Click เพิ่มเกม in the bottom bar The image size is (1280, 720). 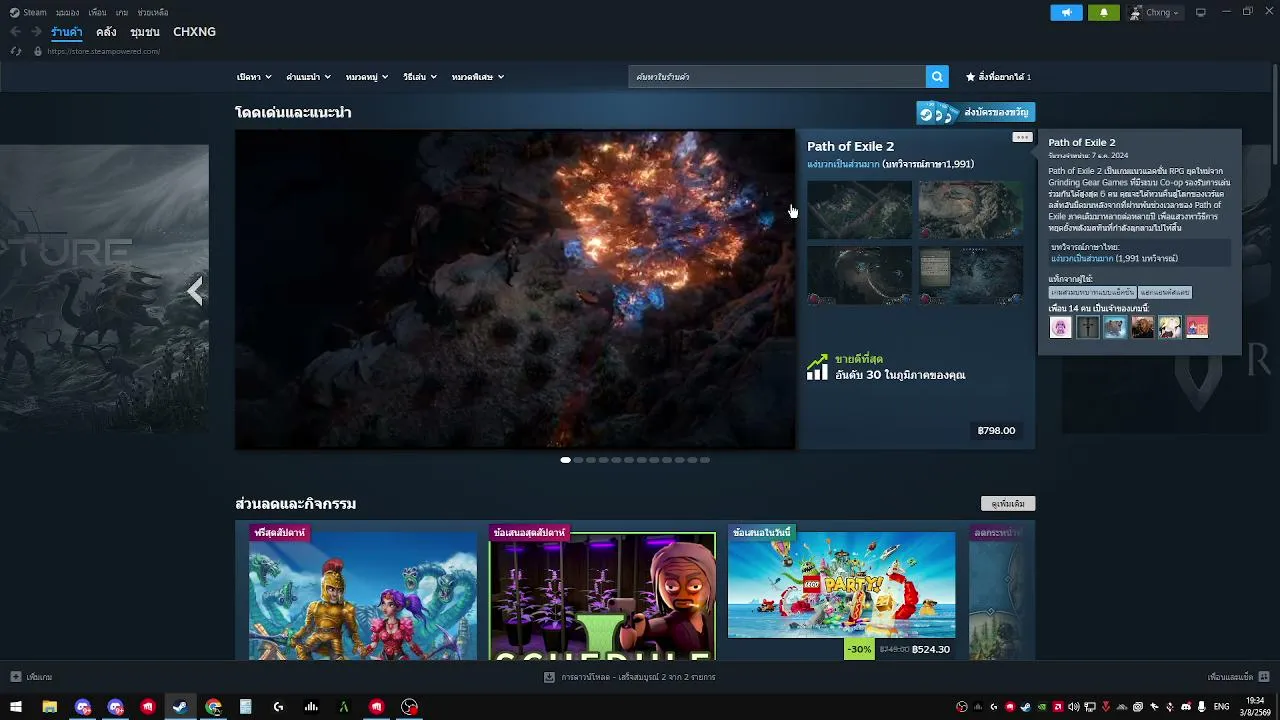click(x=39, y=677)
